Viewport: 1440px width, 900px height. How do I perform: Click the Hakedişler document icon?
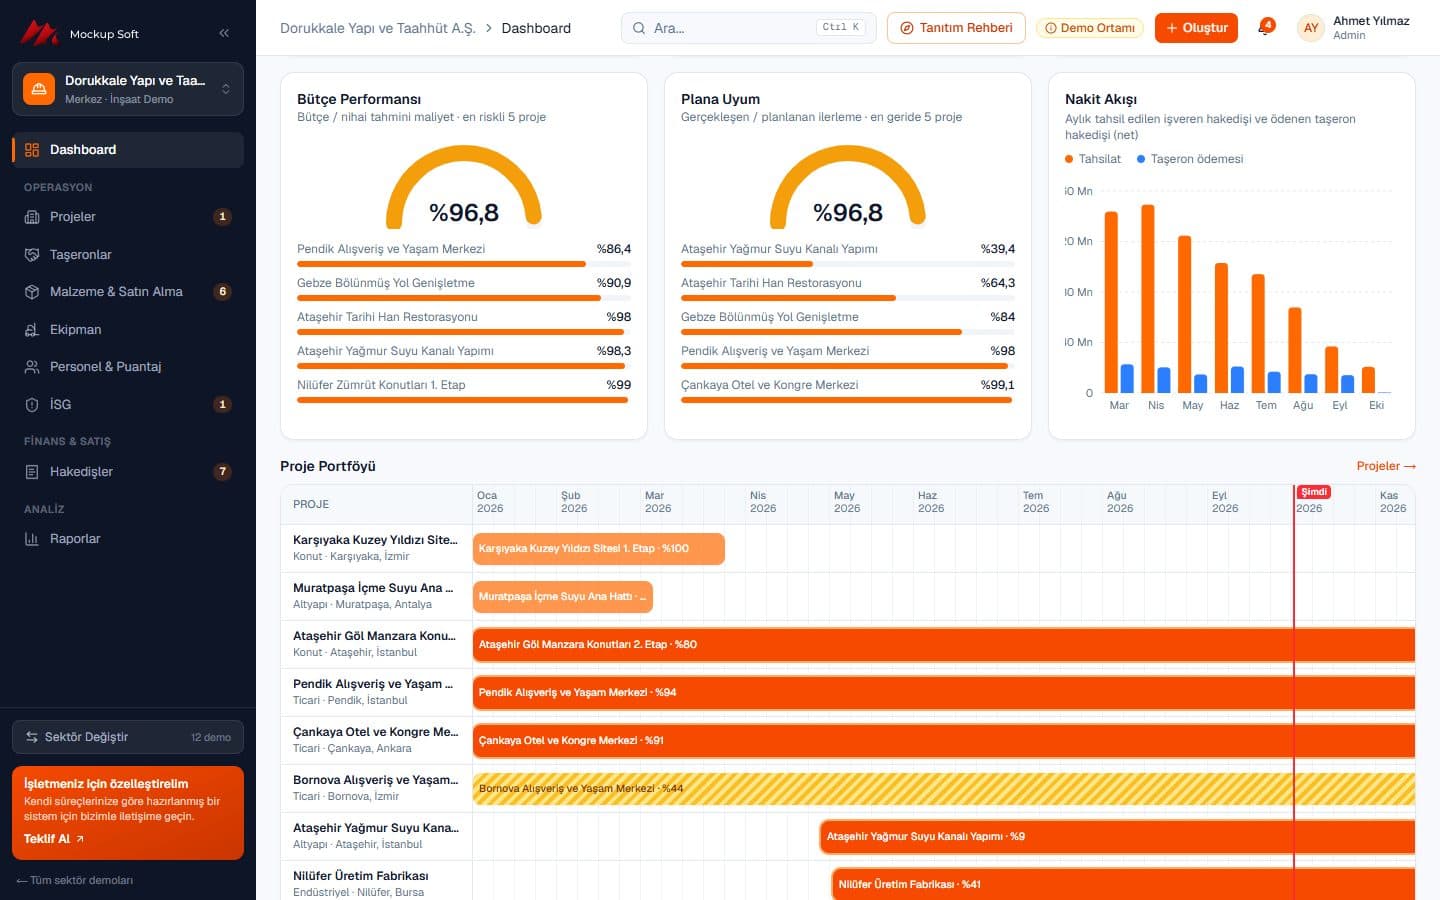[32, 472]
